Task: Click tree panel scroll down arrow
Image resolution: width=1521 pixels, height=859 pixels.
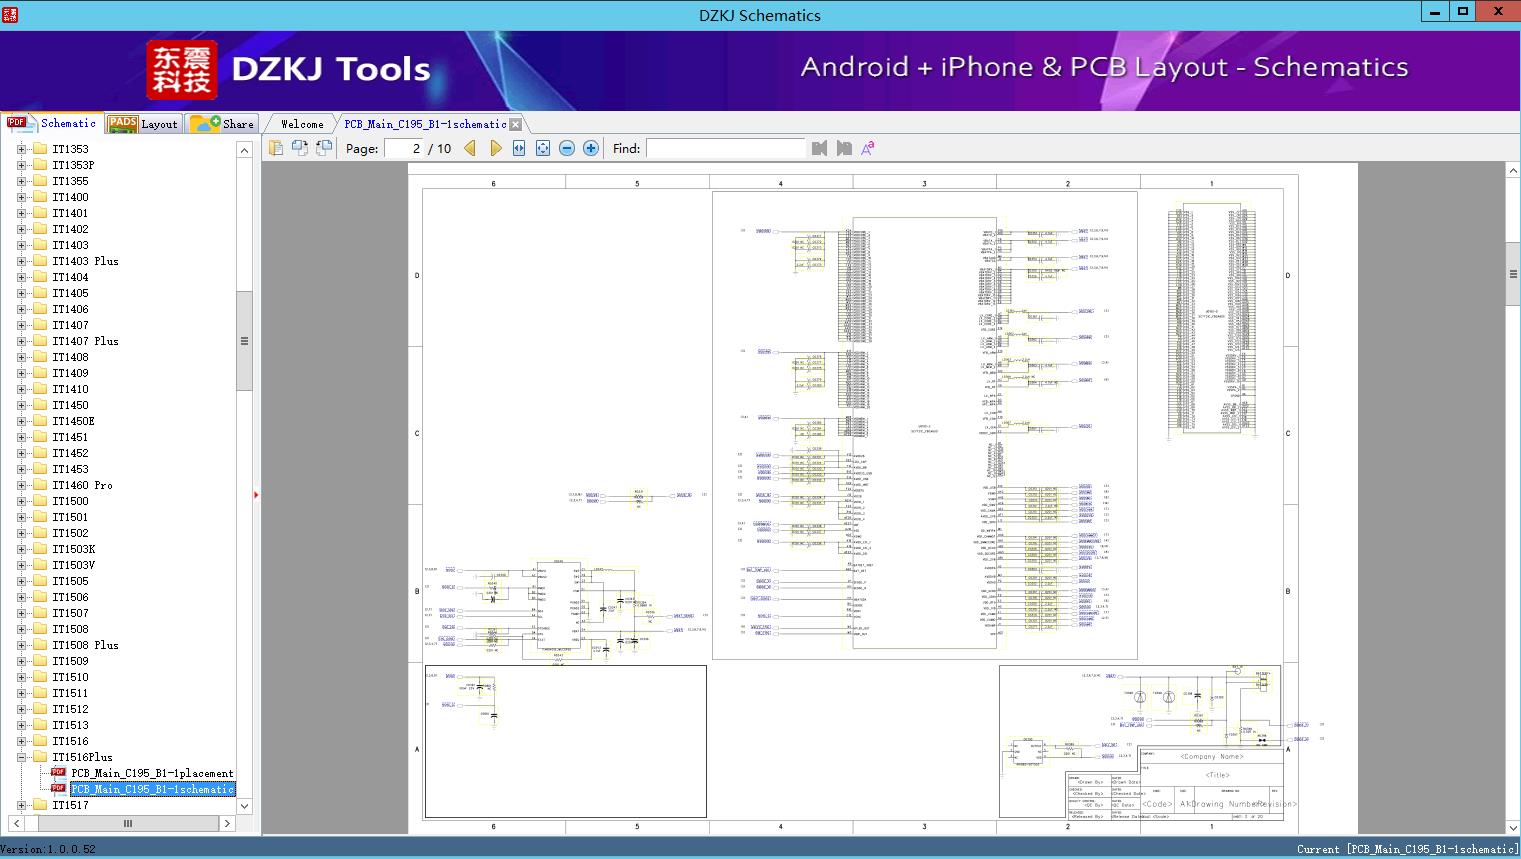Action: pos(244,806)
